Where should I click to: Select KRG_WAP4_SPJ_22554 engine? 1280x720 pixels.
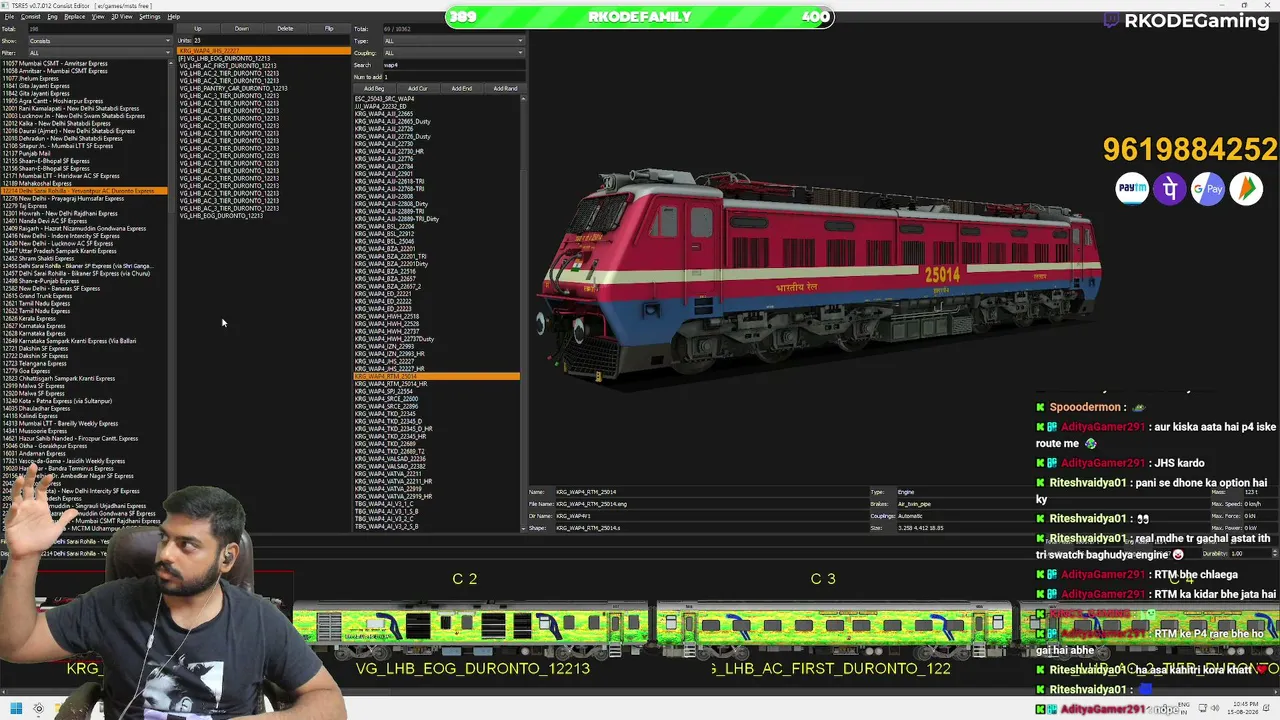437,391
